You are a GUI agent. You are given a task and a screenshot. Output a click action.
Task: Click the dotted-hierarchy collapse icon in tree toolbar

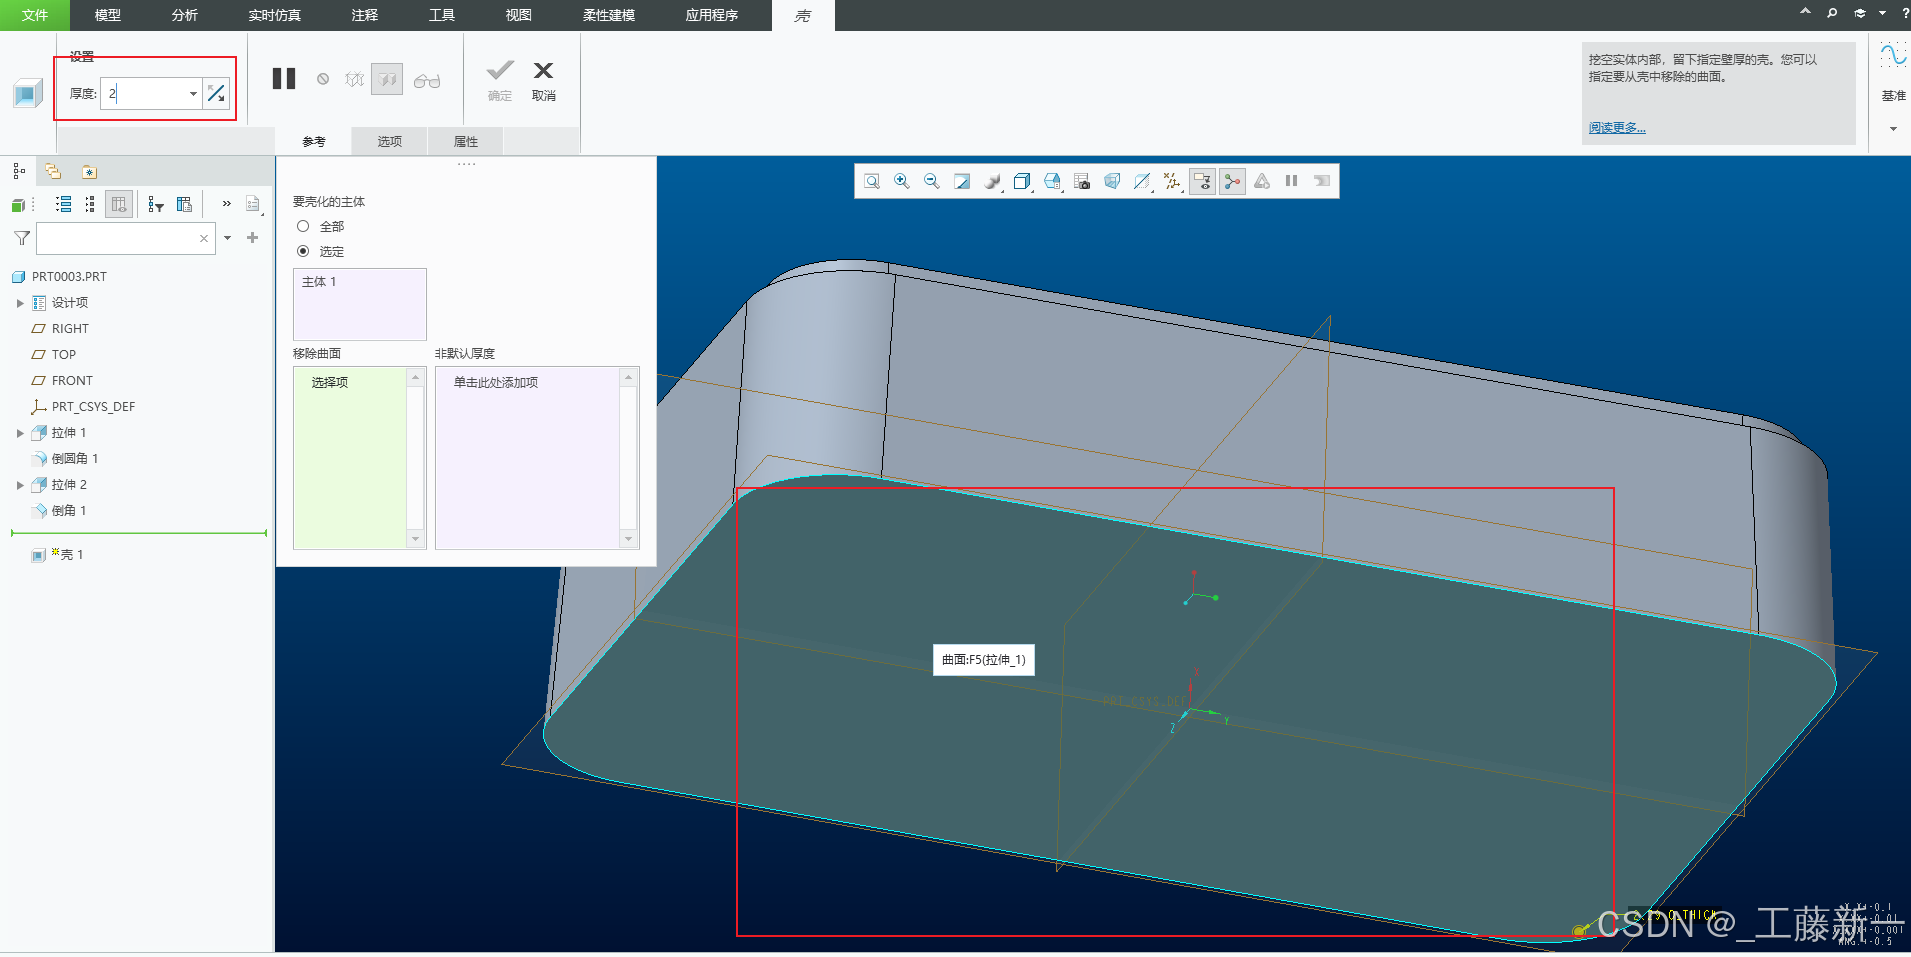point(90,204)
